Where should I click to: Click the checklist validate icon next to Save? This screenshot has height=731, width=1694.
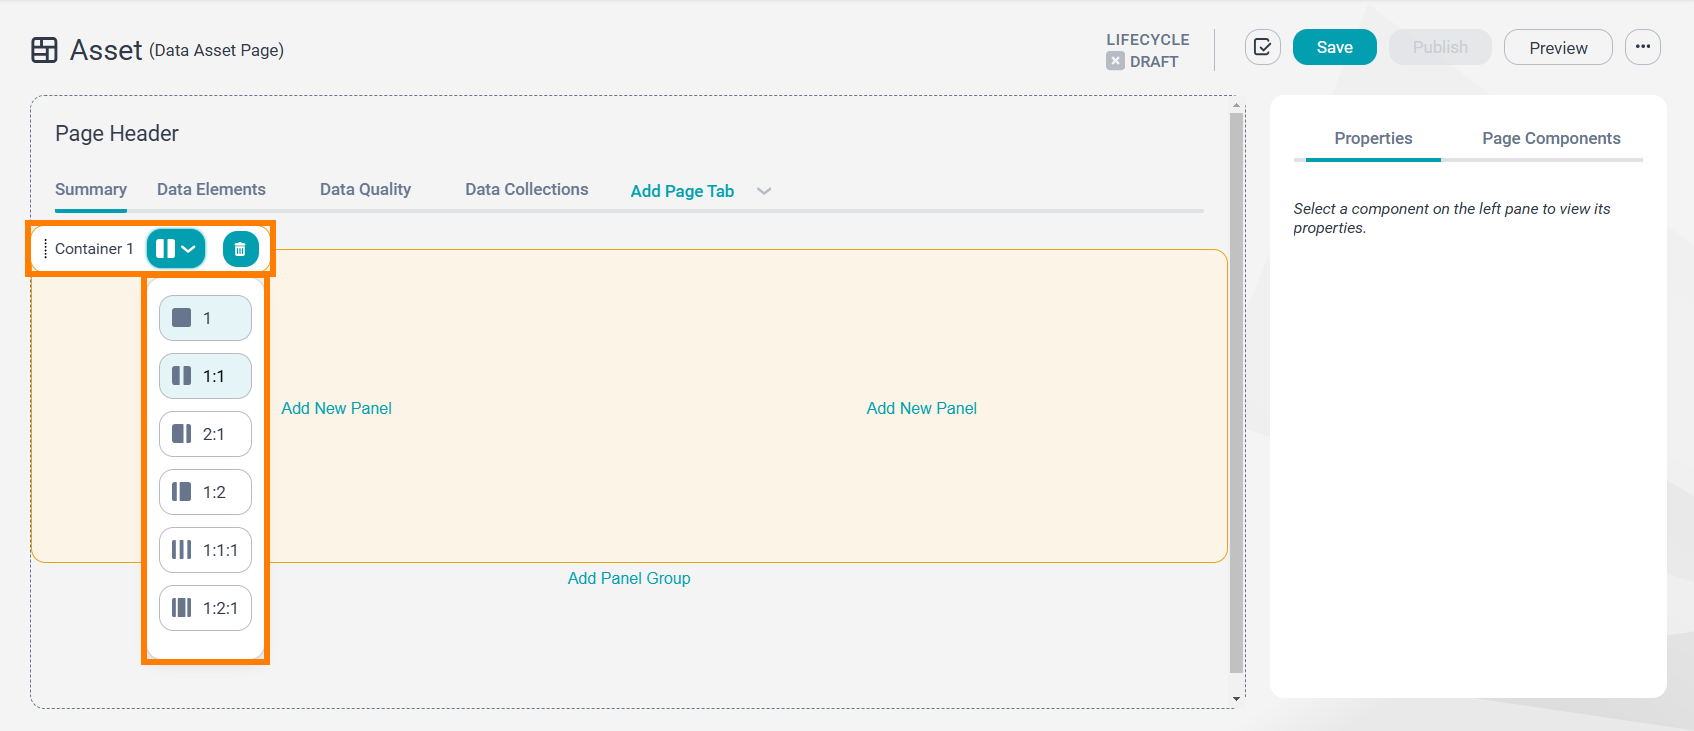coord(1262,47)
